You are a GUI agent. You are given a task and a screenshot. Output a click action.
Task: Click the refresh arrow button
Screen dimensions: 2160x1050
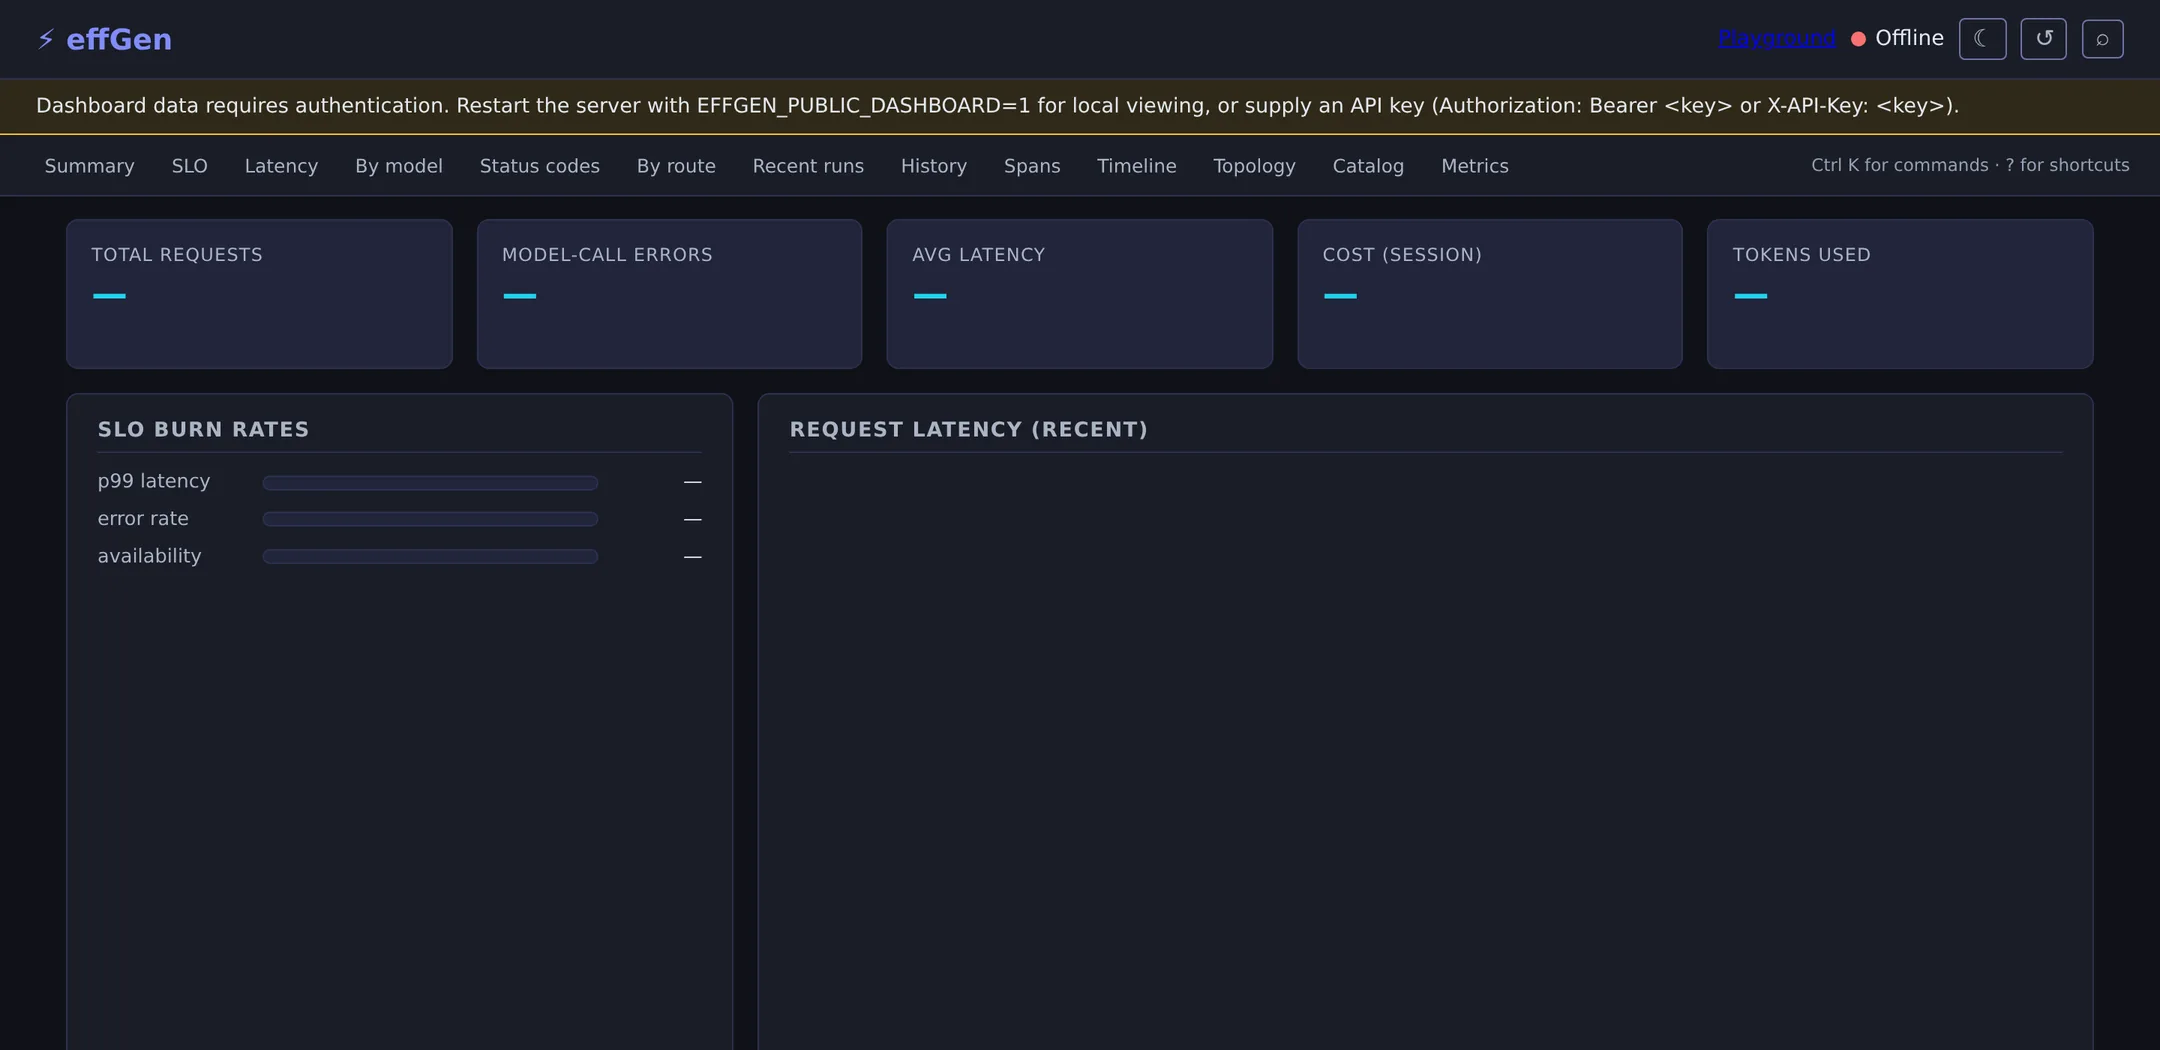pos(2043,39)
